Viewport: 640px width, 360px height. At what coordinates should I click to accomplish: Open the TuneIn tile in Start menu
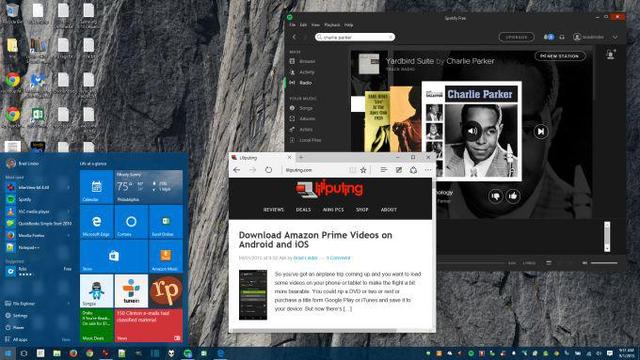tap(131, 291)
